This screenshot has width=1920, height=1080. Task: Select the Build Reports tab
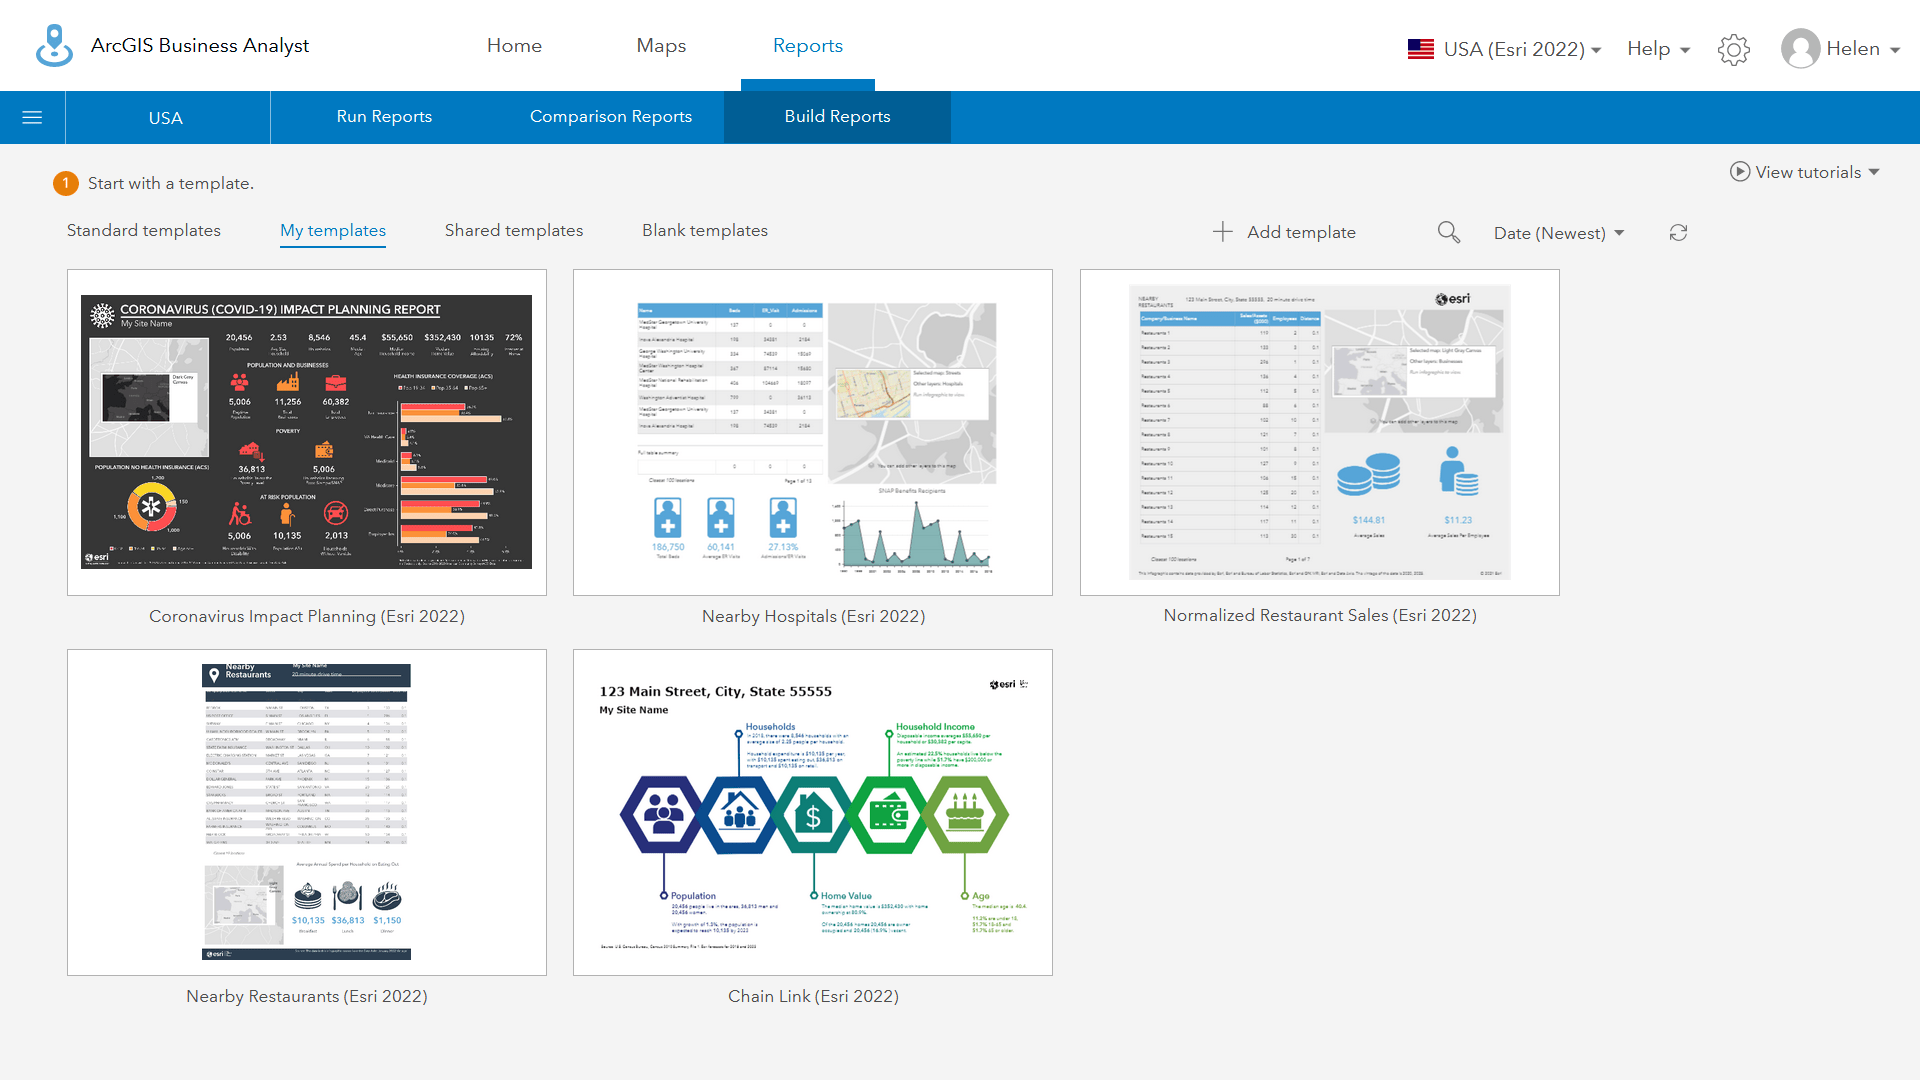(836, 116)
